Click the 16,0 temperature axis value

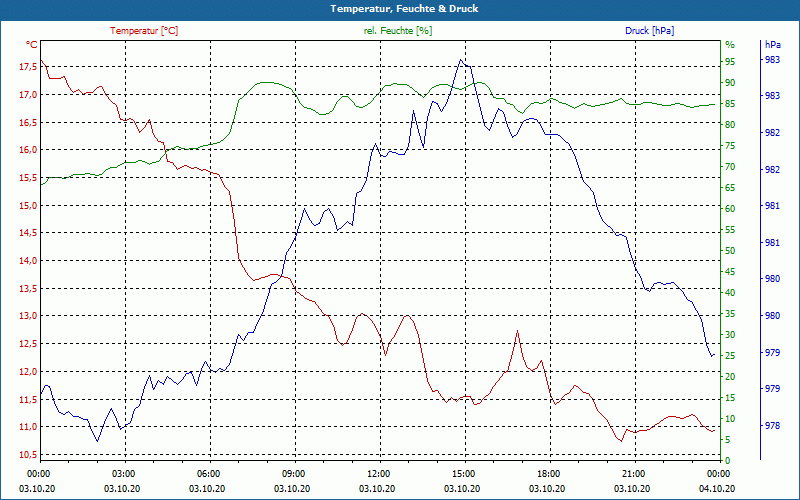[x=28, y=150]
